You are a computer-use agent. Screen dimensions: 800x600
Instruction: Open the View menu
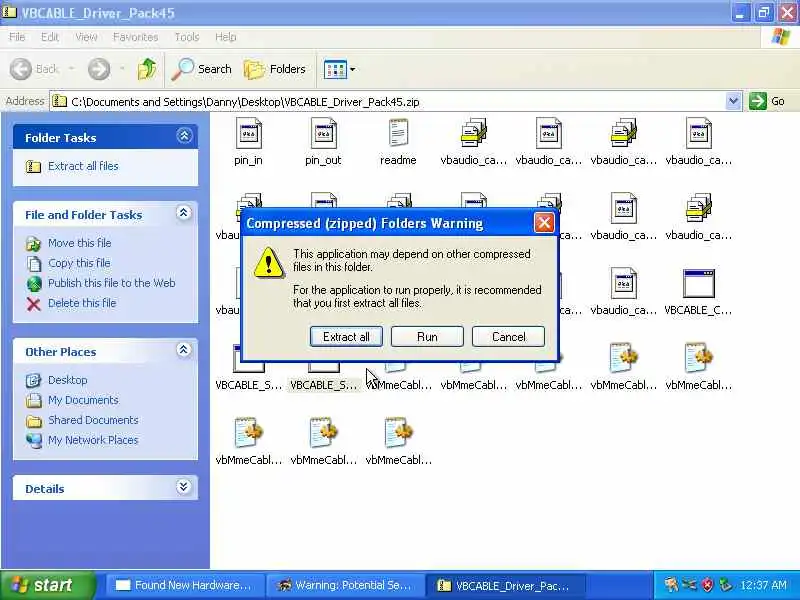pyautogui.click(x=86, y=37)
